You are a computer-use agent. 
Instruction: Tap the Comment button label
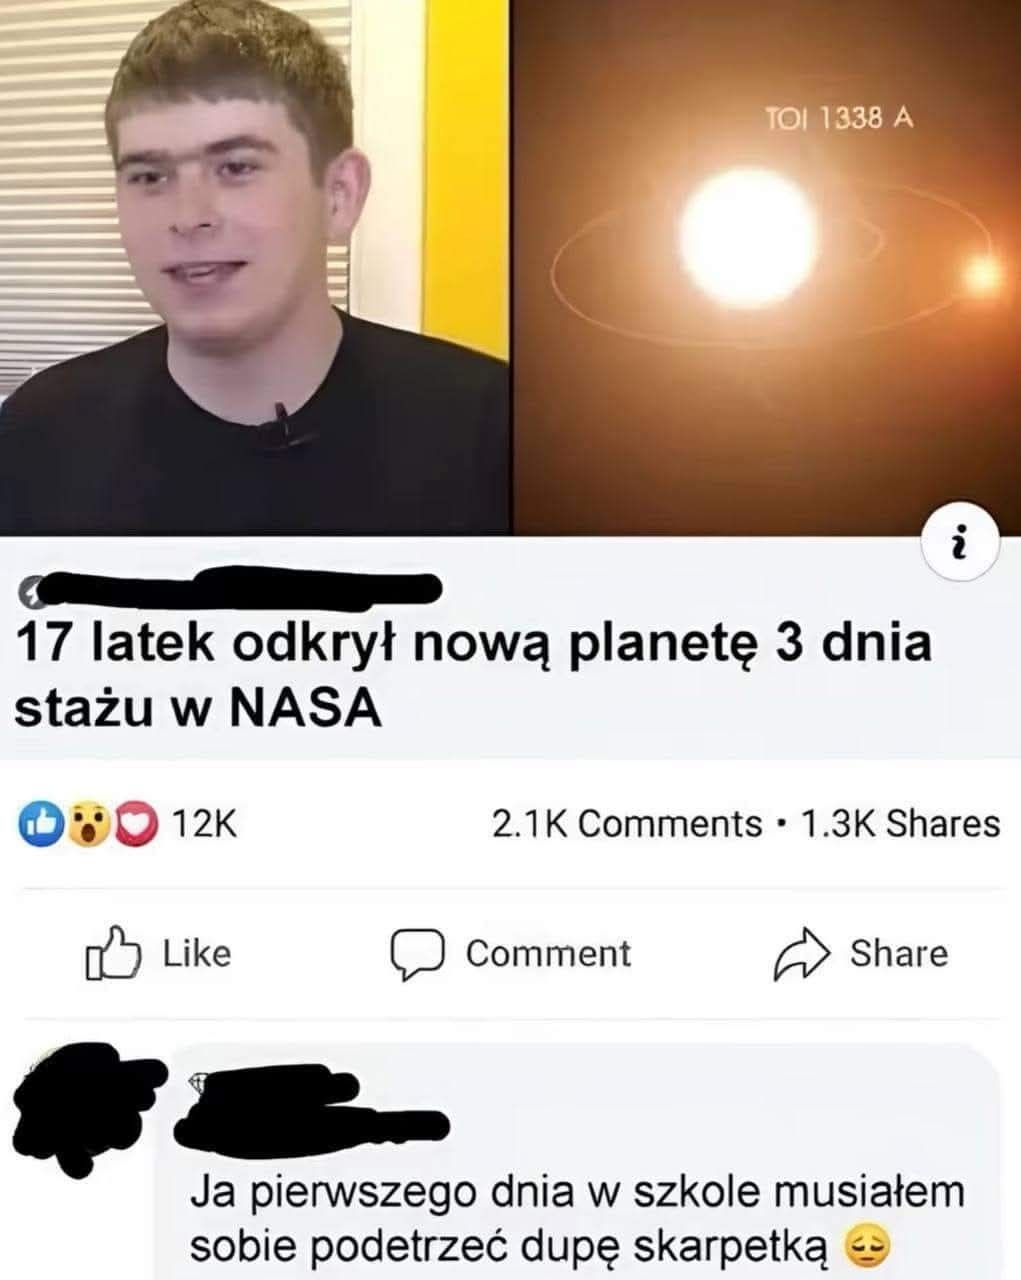coord(549,954)
